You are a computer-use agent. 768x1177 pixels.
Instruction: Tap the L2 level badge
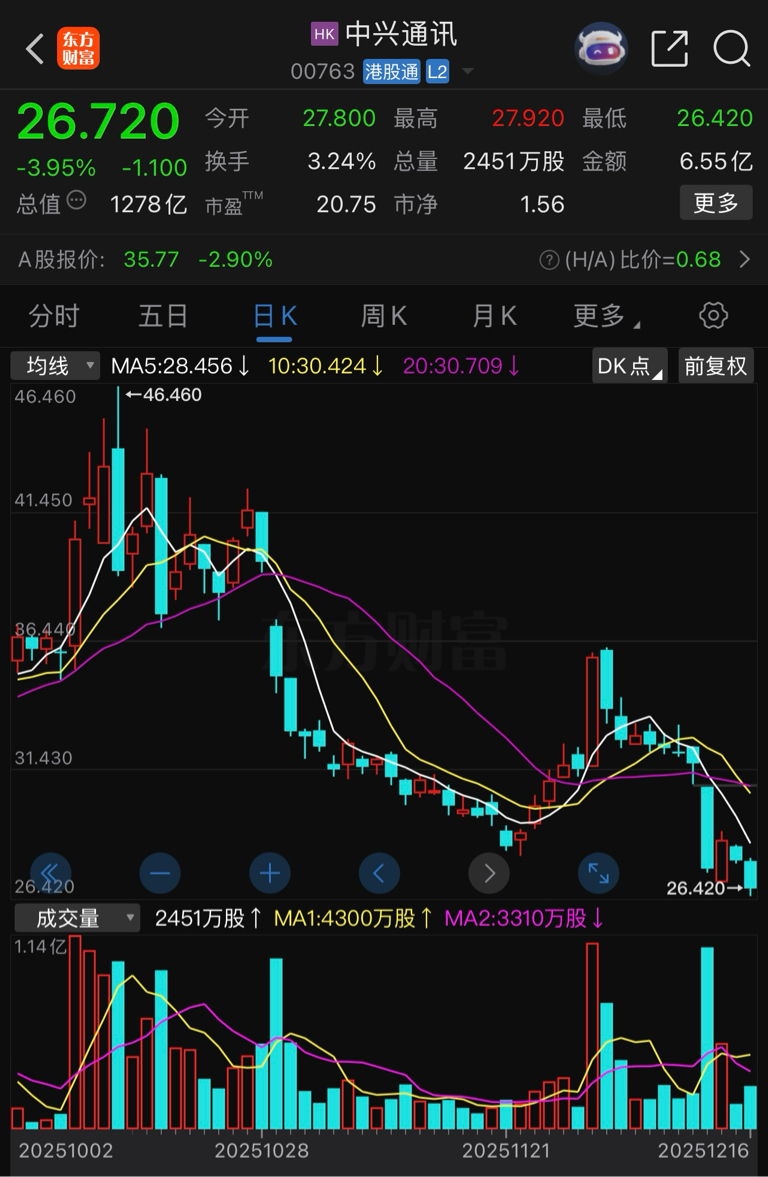point(437,71)
